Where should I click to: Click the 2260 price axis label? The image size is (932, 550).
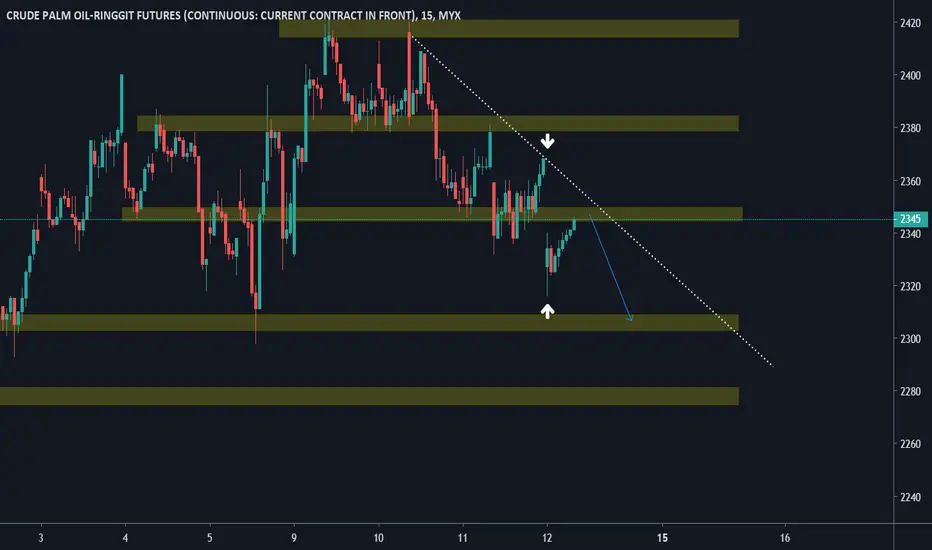[x=910, y=444]
